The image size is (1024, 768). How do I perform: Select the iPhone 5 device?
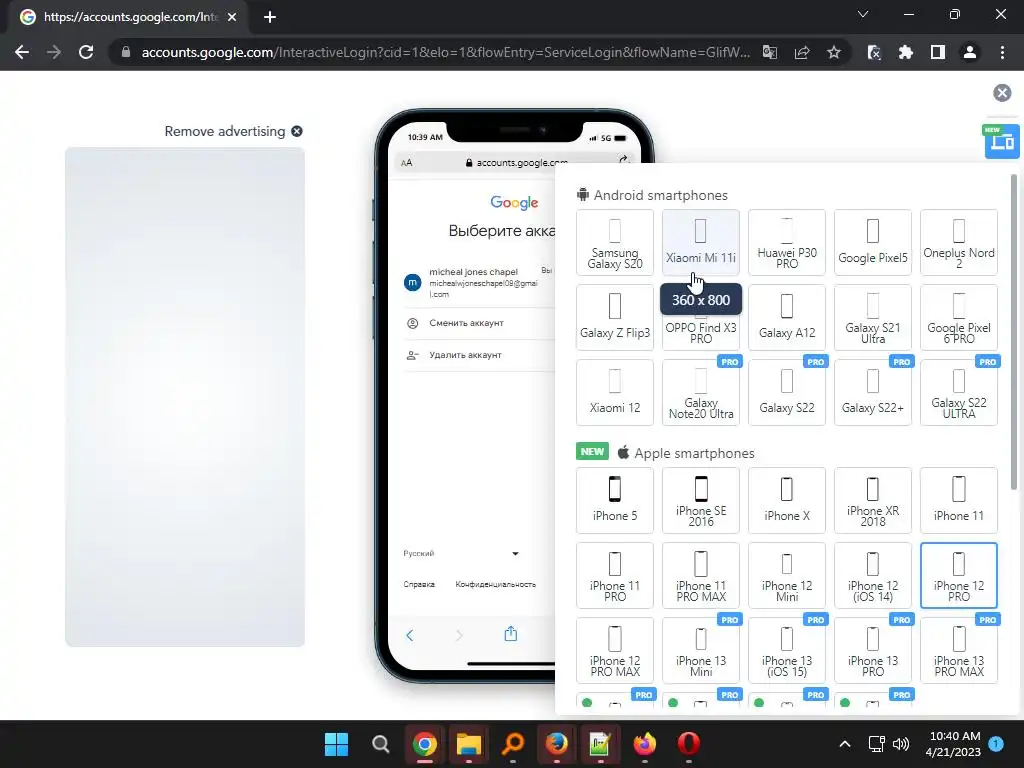pyautogui.click(x=615, y=500)
